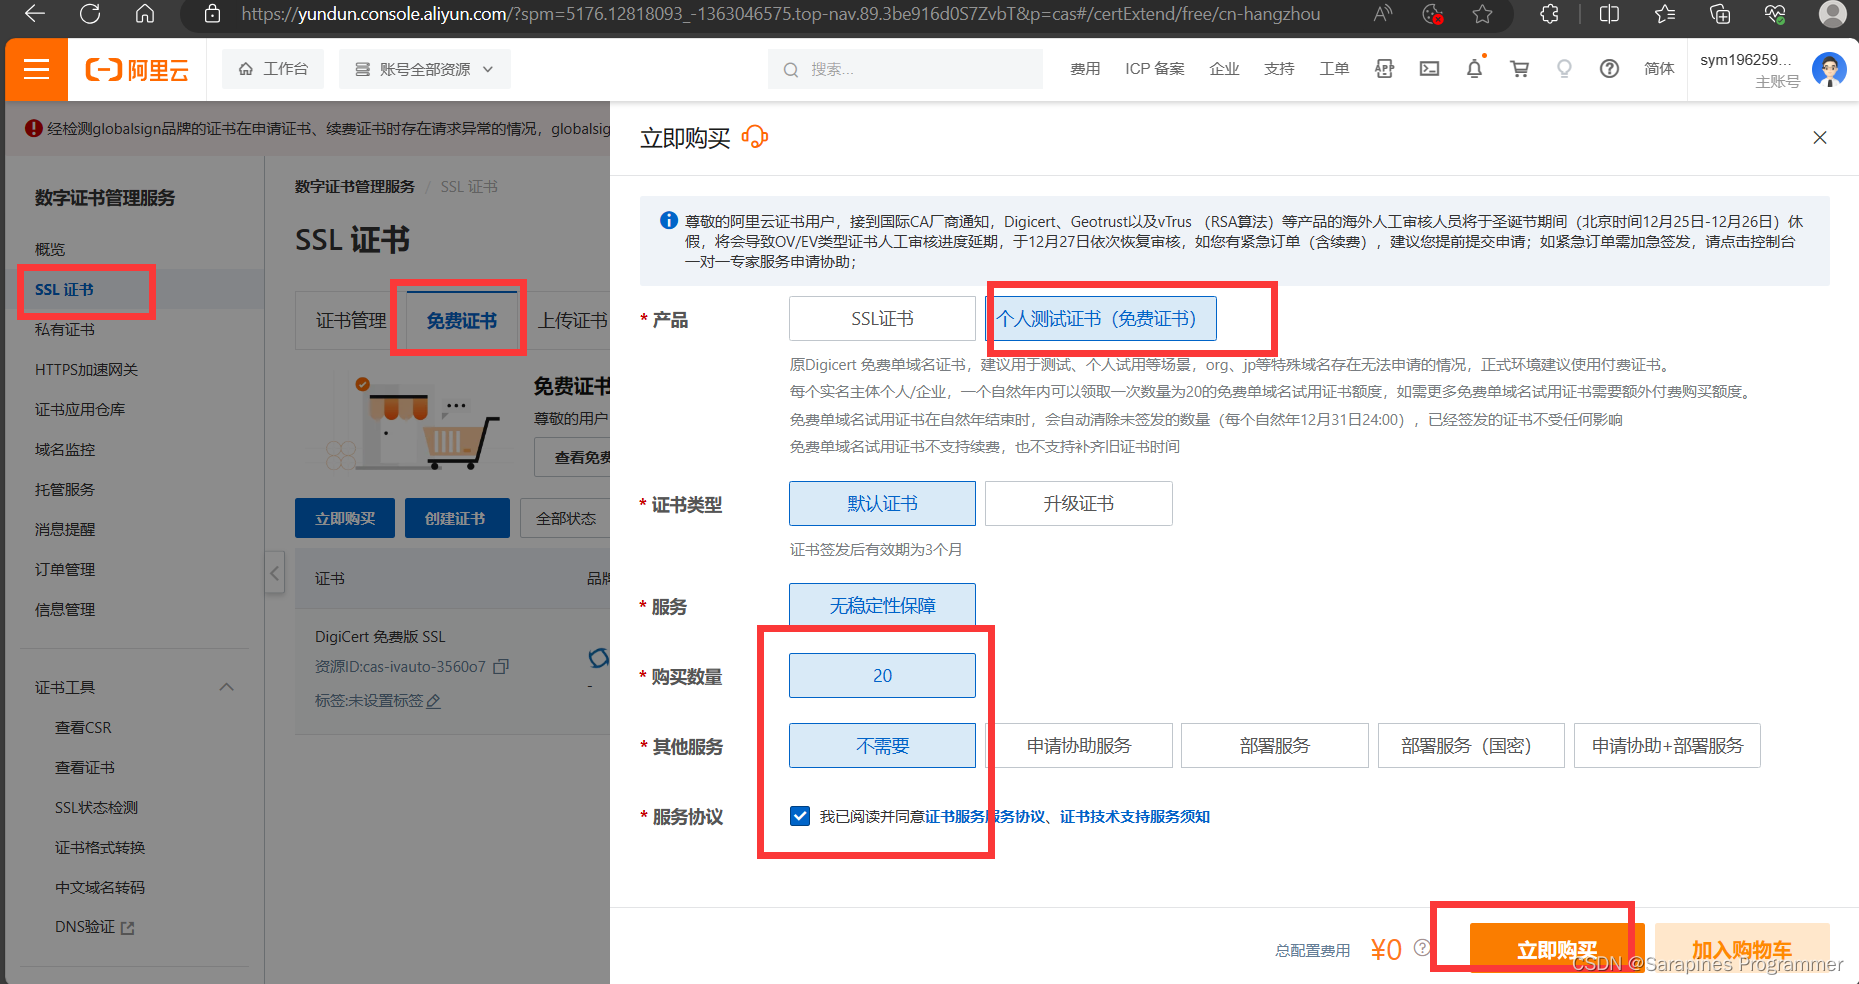Image resolution: width=1859 pixels, height=984 pixels.
Task: Collapse the left sidebar panel
Action: tap(275, 574)
